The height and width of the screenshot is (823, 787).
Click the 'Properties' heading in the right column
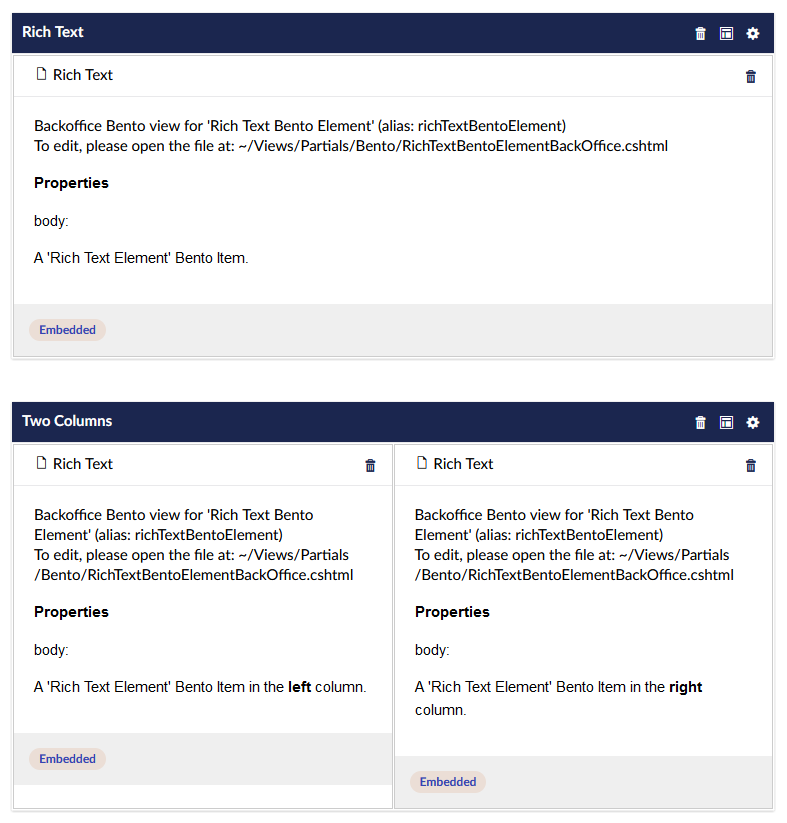452,612
